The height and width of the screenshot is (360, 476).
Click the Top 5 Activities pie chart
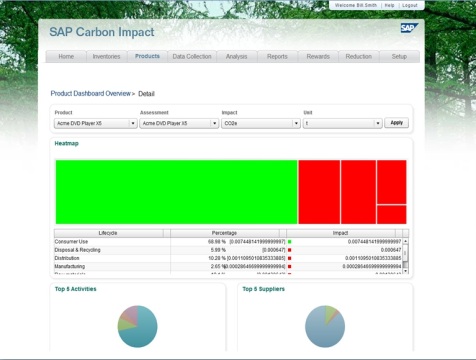pyautogui.click(x=137, y=326)
